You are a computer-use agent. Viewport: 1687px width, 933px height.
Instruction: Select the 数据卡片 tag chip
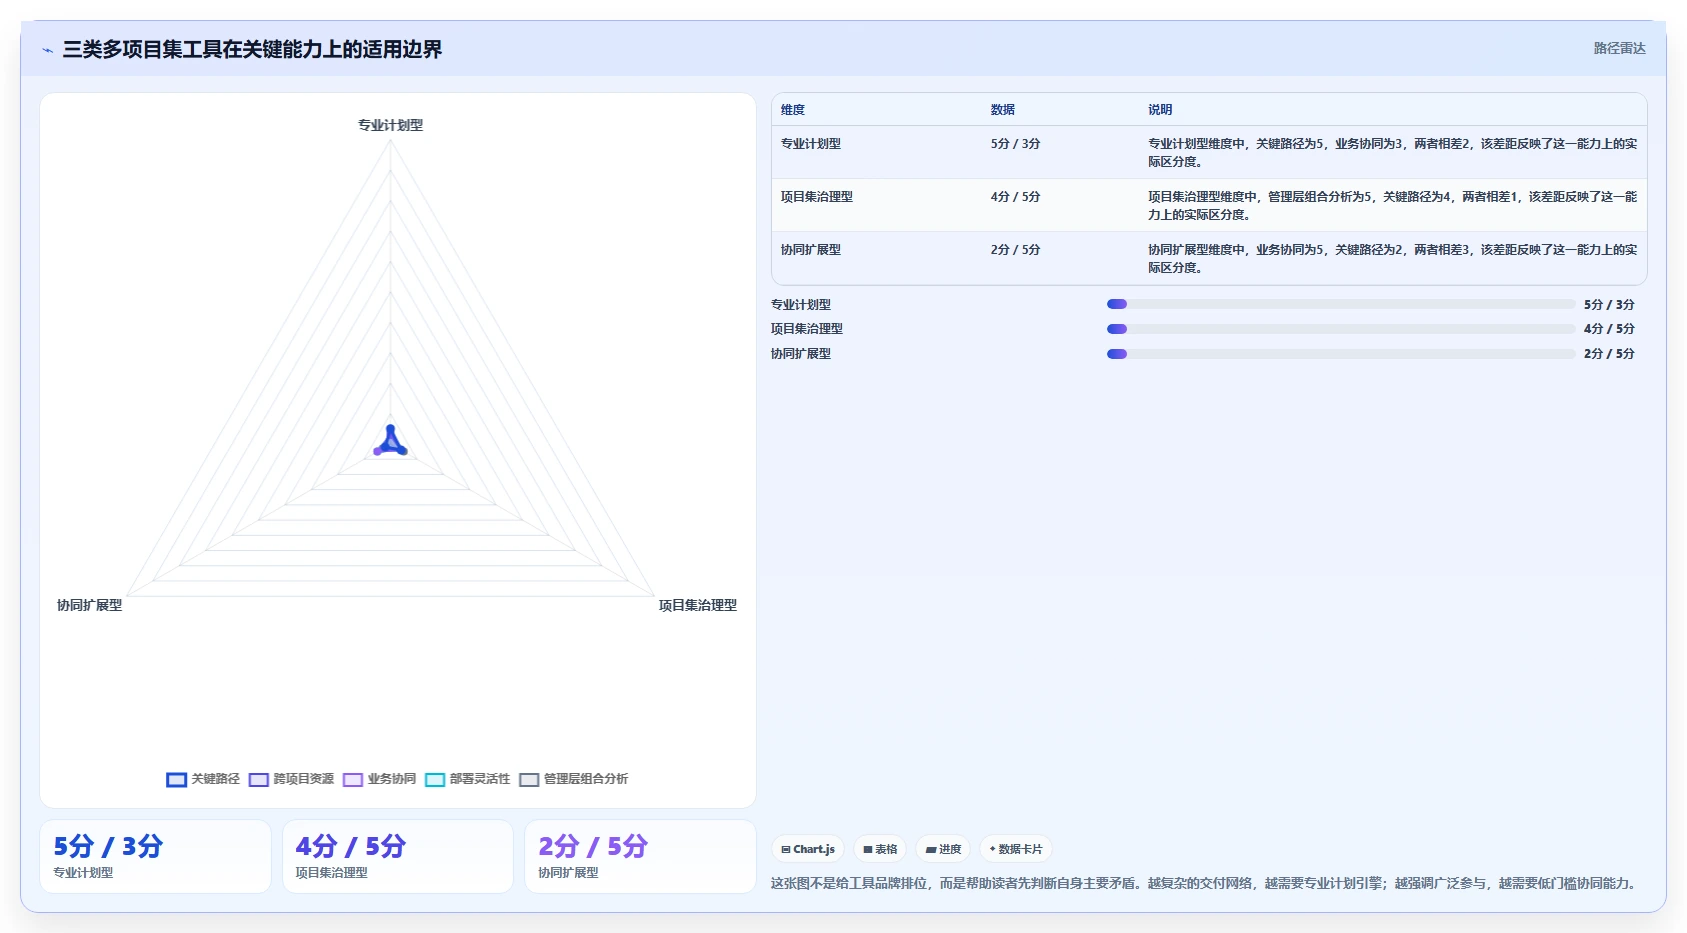(1016, 849)
